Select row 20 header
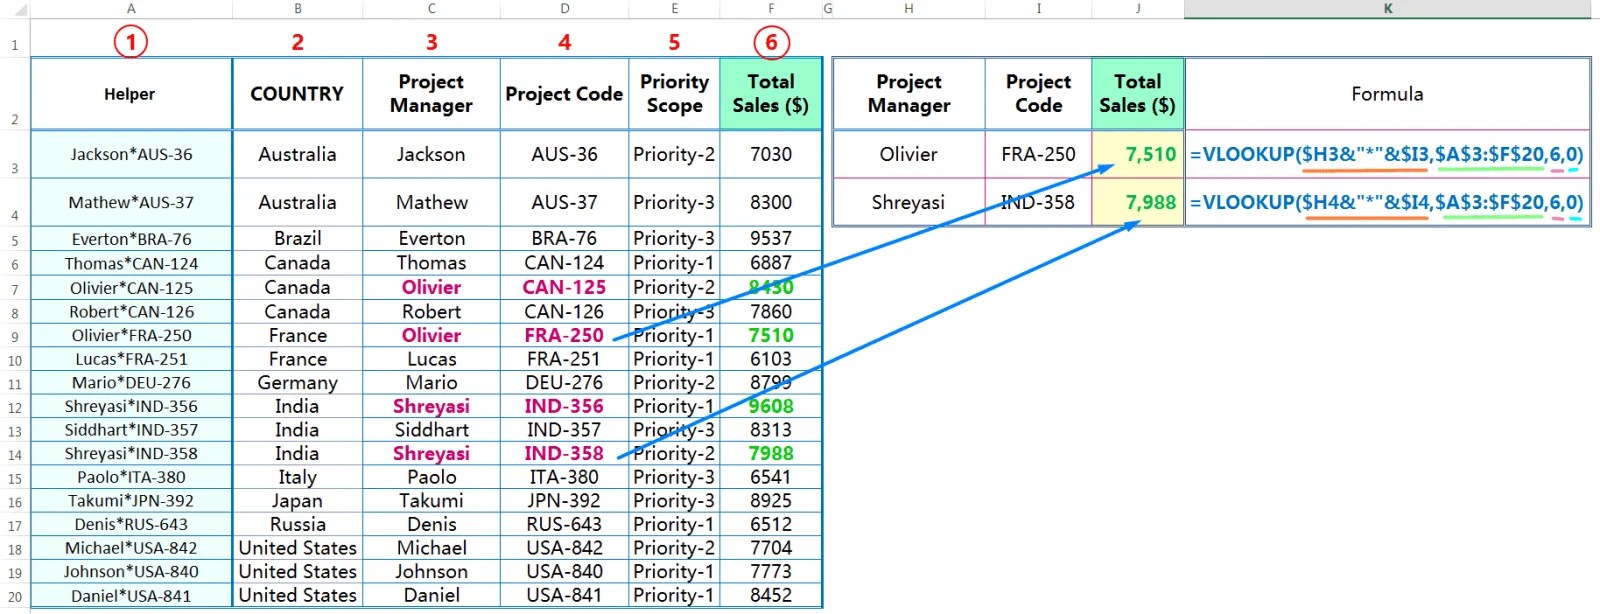1600x614 pixels. [x=15, y=596]
